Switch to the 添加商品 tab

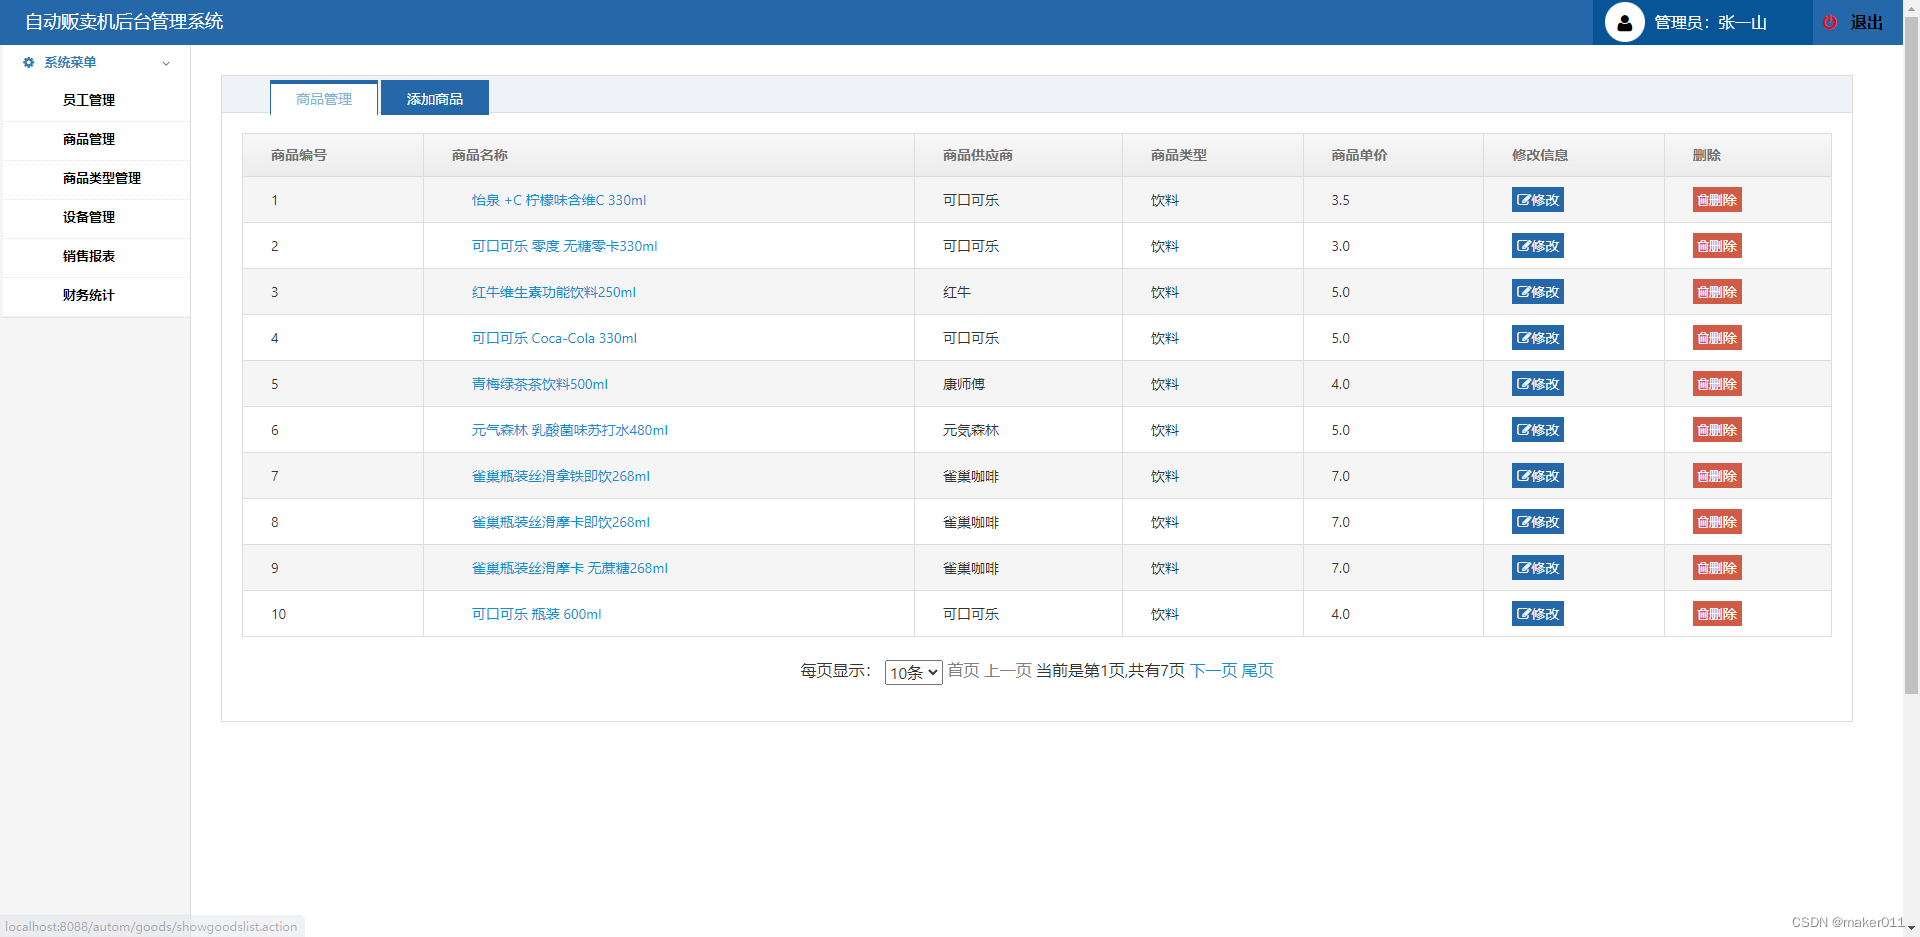coord(435,99)
